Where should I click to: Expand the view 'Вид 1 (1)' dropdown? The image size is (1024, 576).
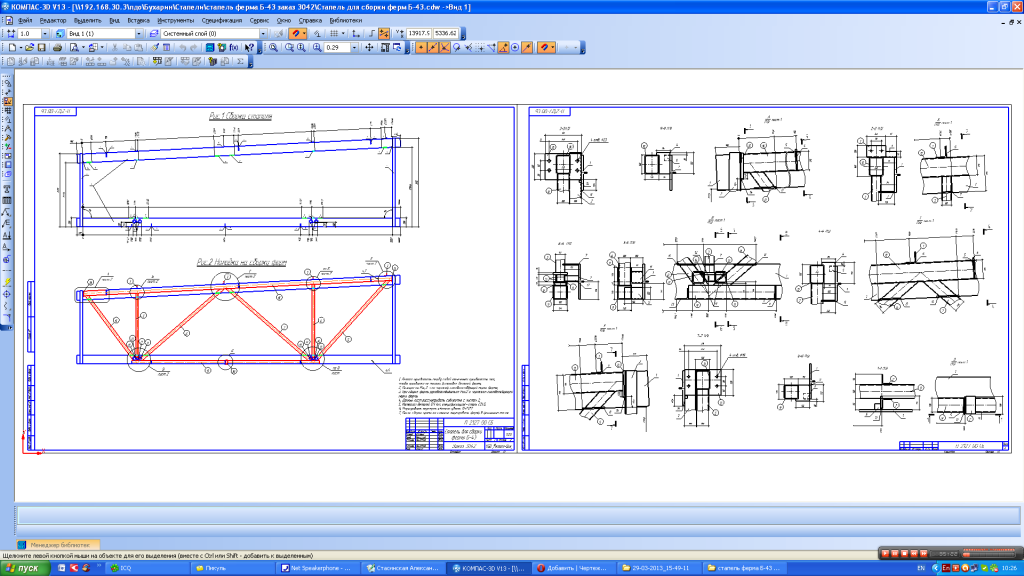tap(138, 33)
